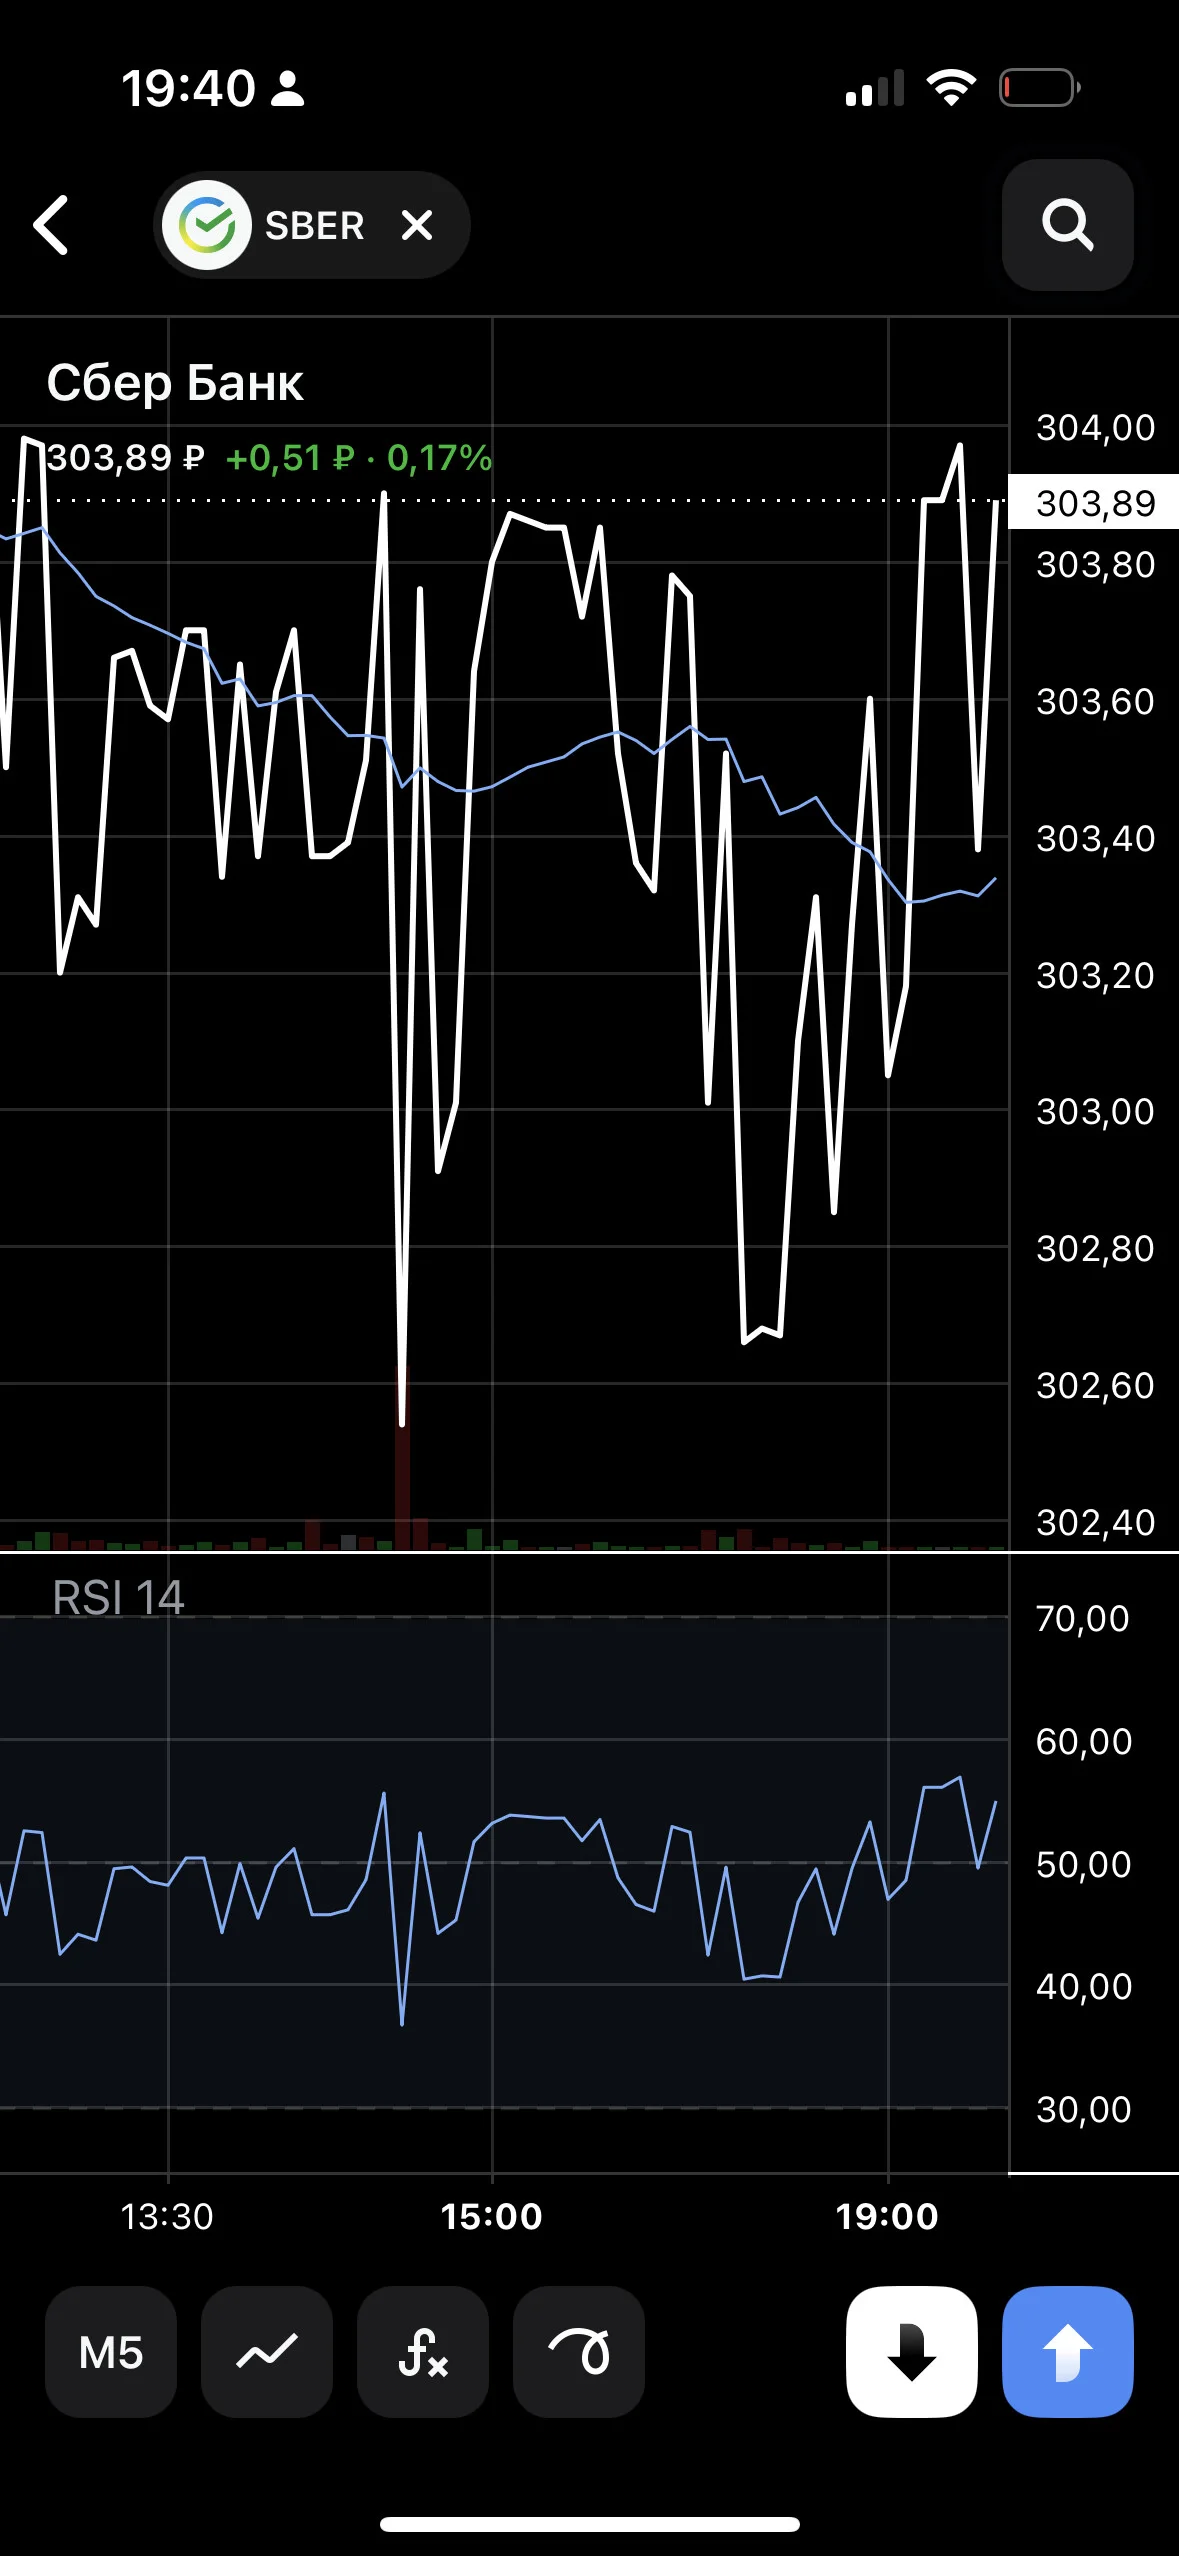Go back using the left chevron
Screen dimensions: 1179x2556
(x=51, y=225)
